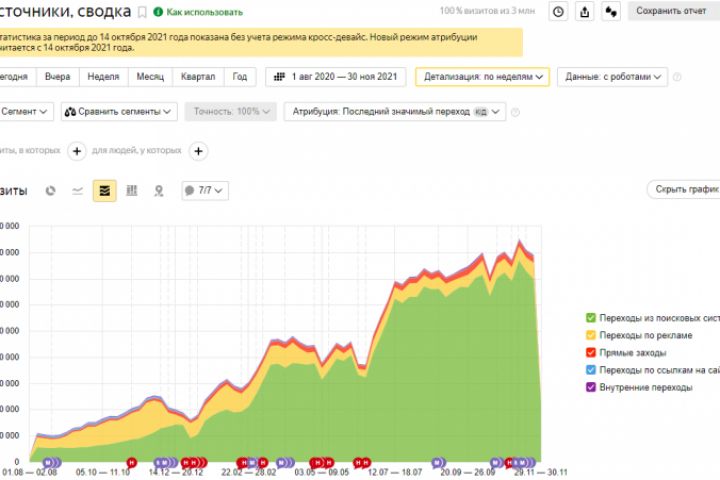Click the red note marker near 05.10 — 11.10
Image resolution: width=720 pixels, height=480 pixels.
132,463
